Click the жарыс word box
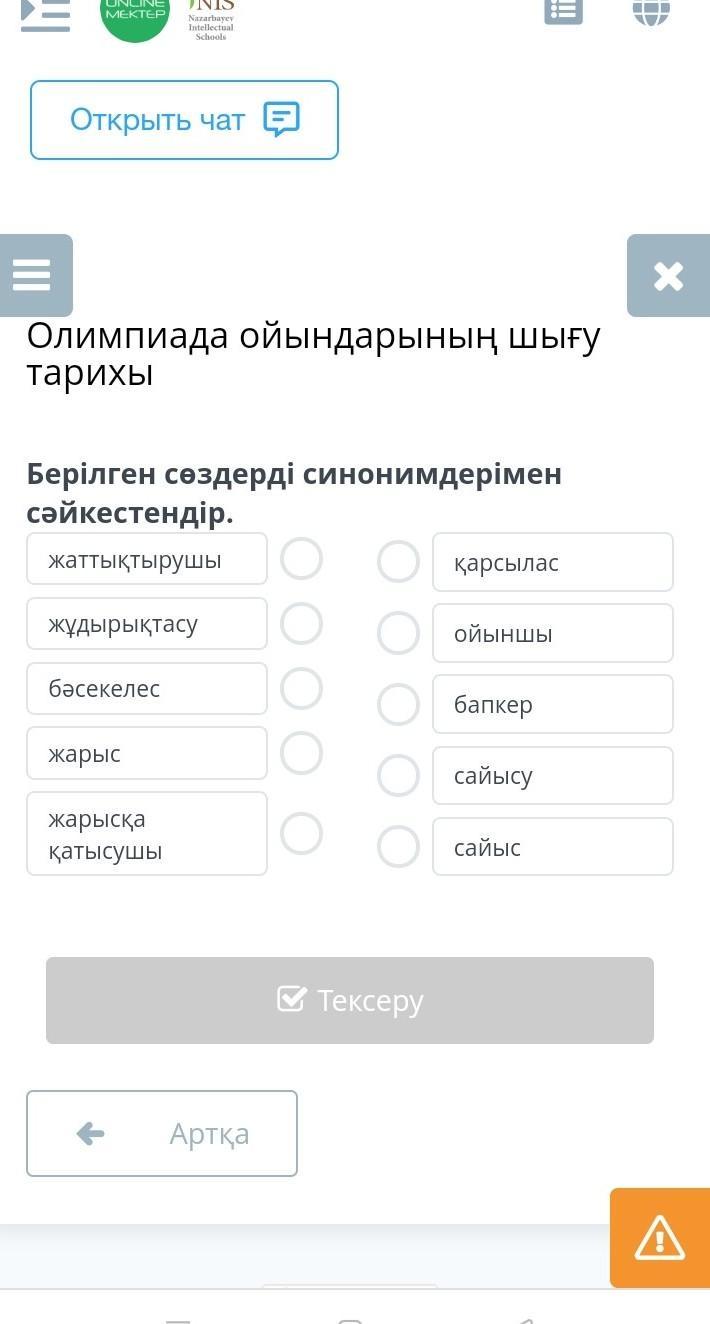 [147, 753]
